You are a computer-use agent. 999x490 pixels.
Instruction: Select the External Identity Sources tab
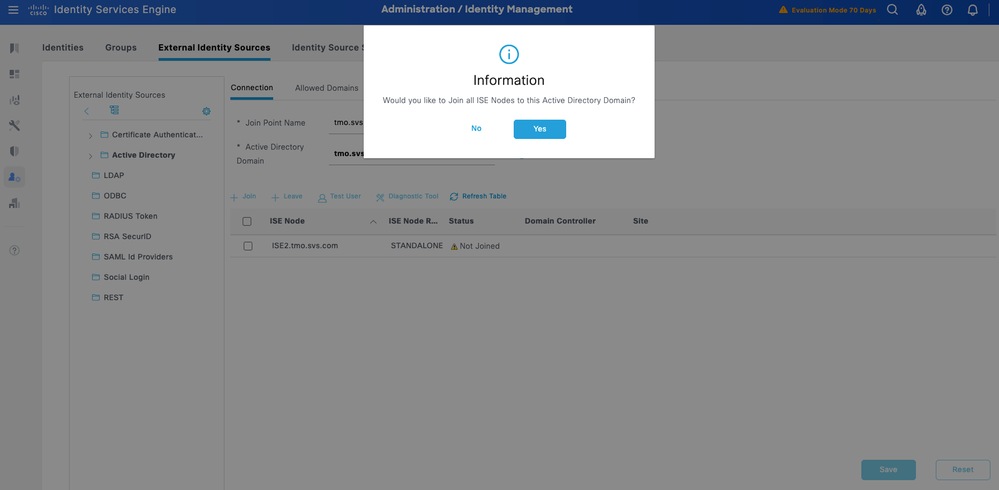tap(214, 47)
